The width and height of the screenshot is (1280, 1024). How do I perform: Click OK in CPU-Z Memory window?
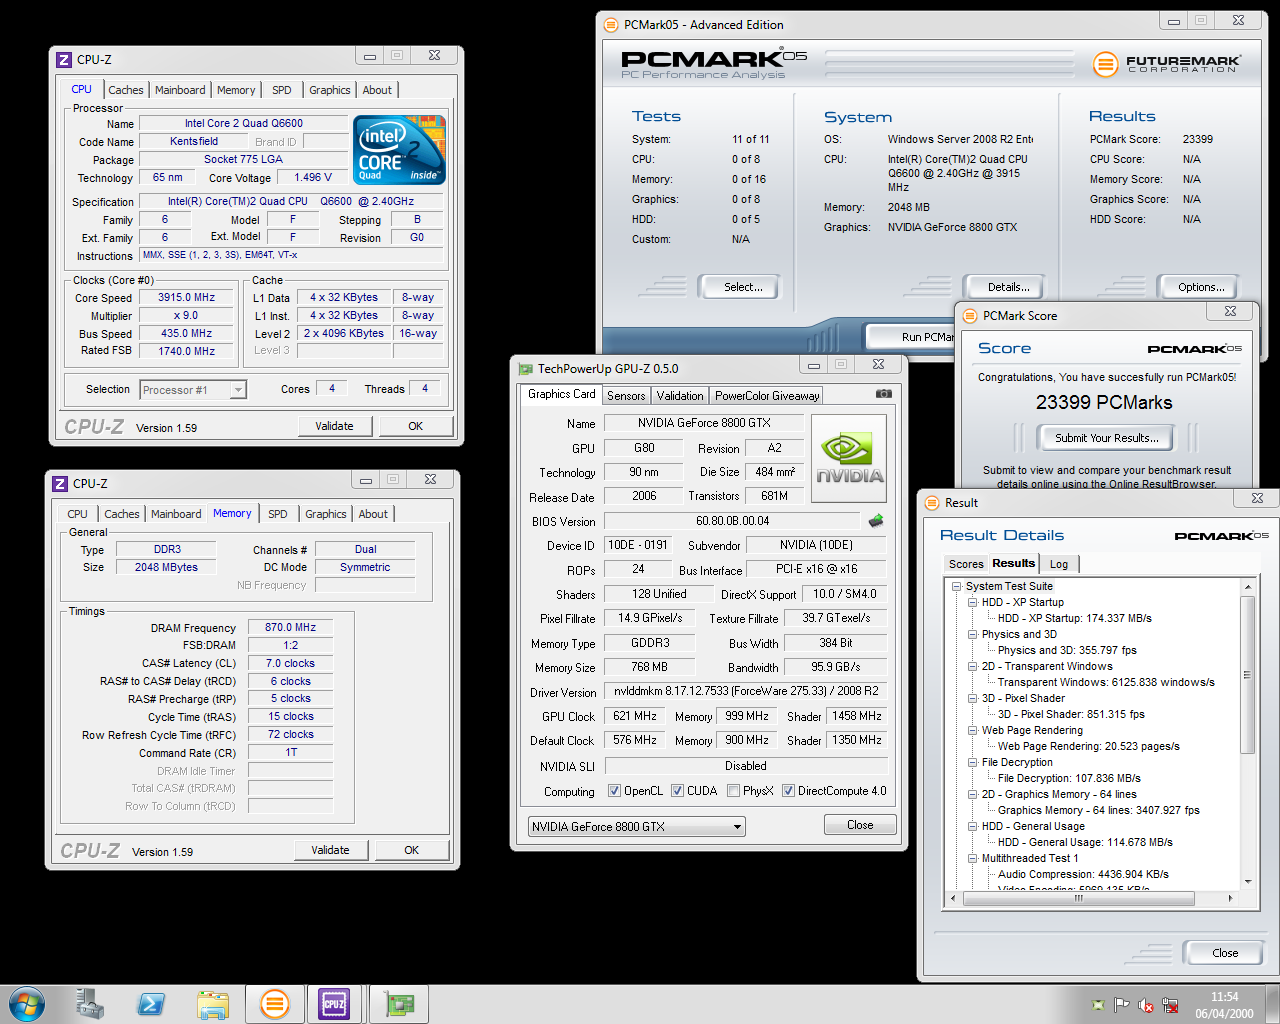(411, 850)
